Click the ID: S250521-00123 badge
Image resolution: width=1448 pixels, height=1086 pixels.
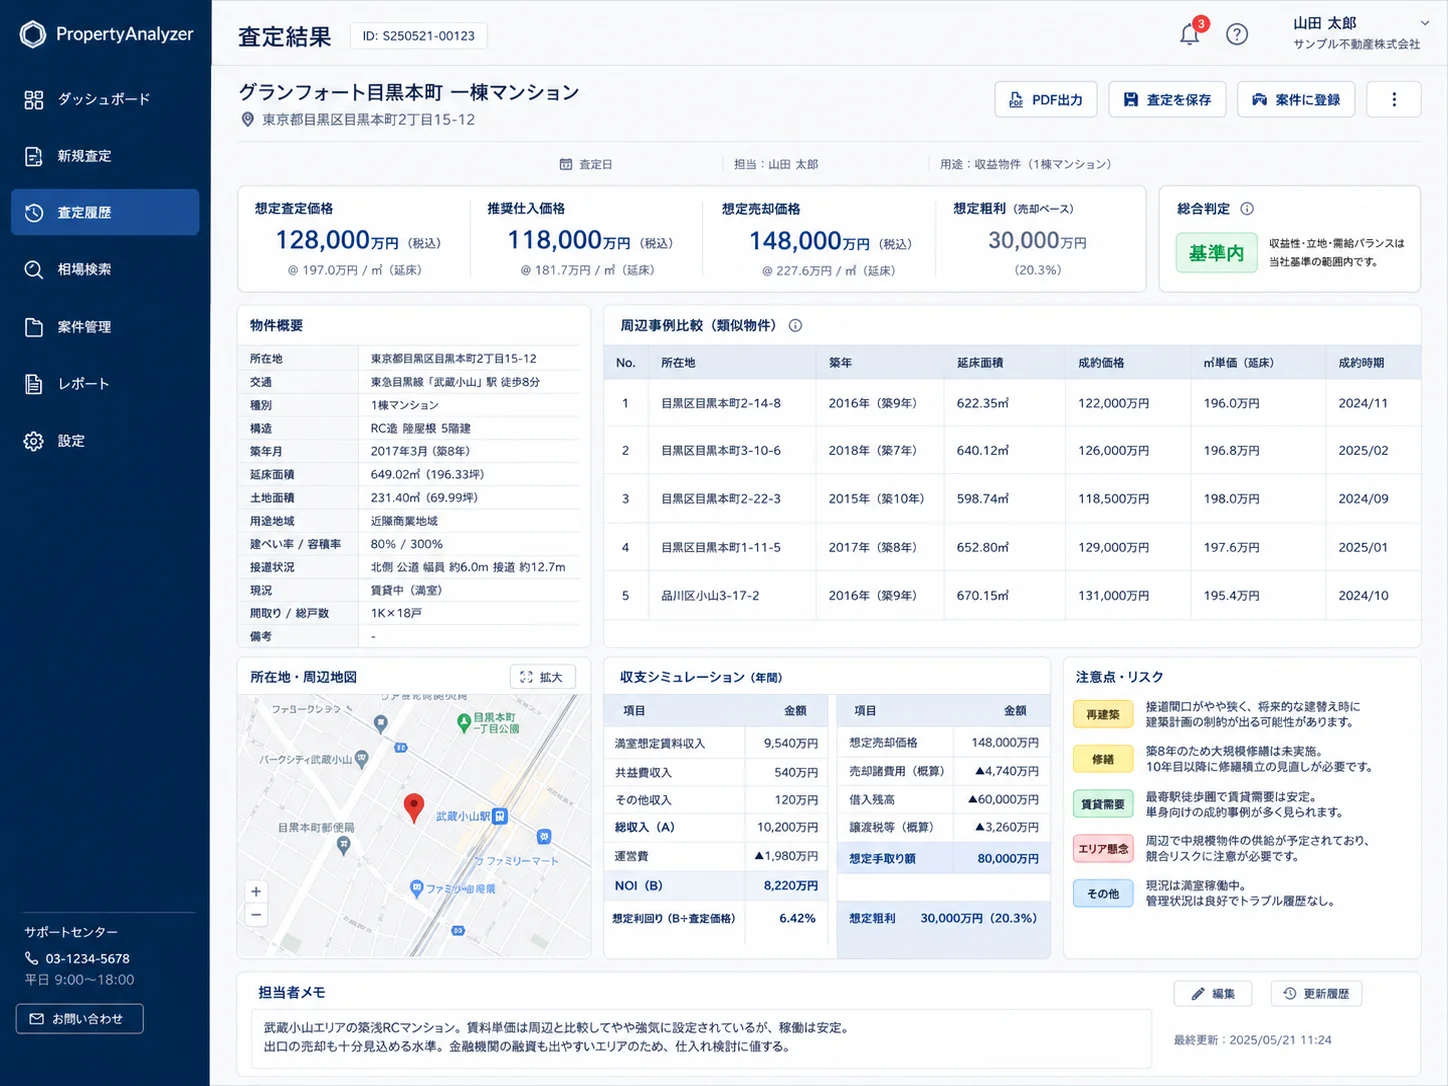point(418,36)
